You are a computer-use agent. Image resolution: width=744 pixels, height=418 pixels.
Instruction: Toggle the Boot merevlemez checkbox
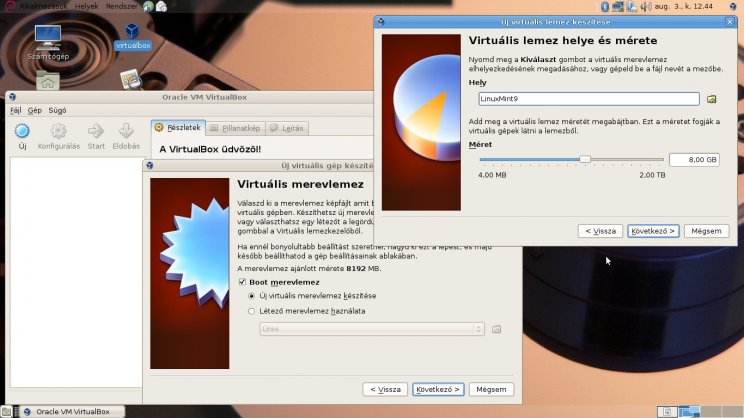[x=242, y=282]
